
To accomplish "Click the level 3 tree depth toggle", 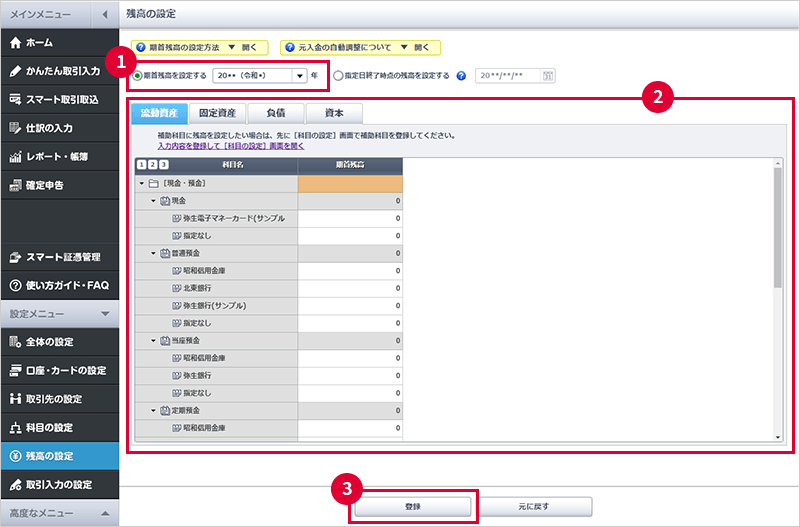I will (x=164, y=165).
